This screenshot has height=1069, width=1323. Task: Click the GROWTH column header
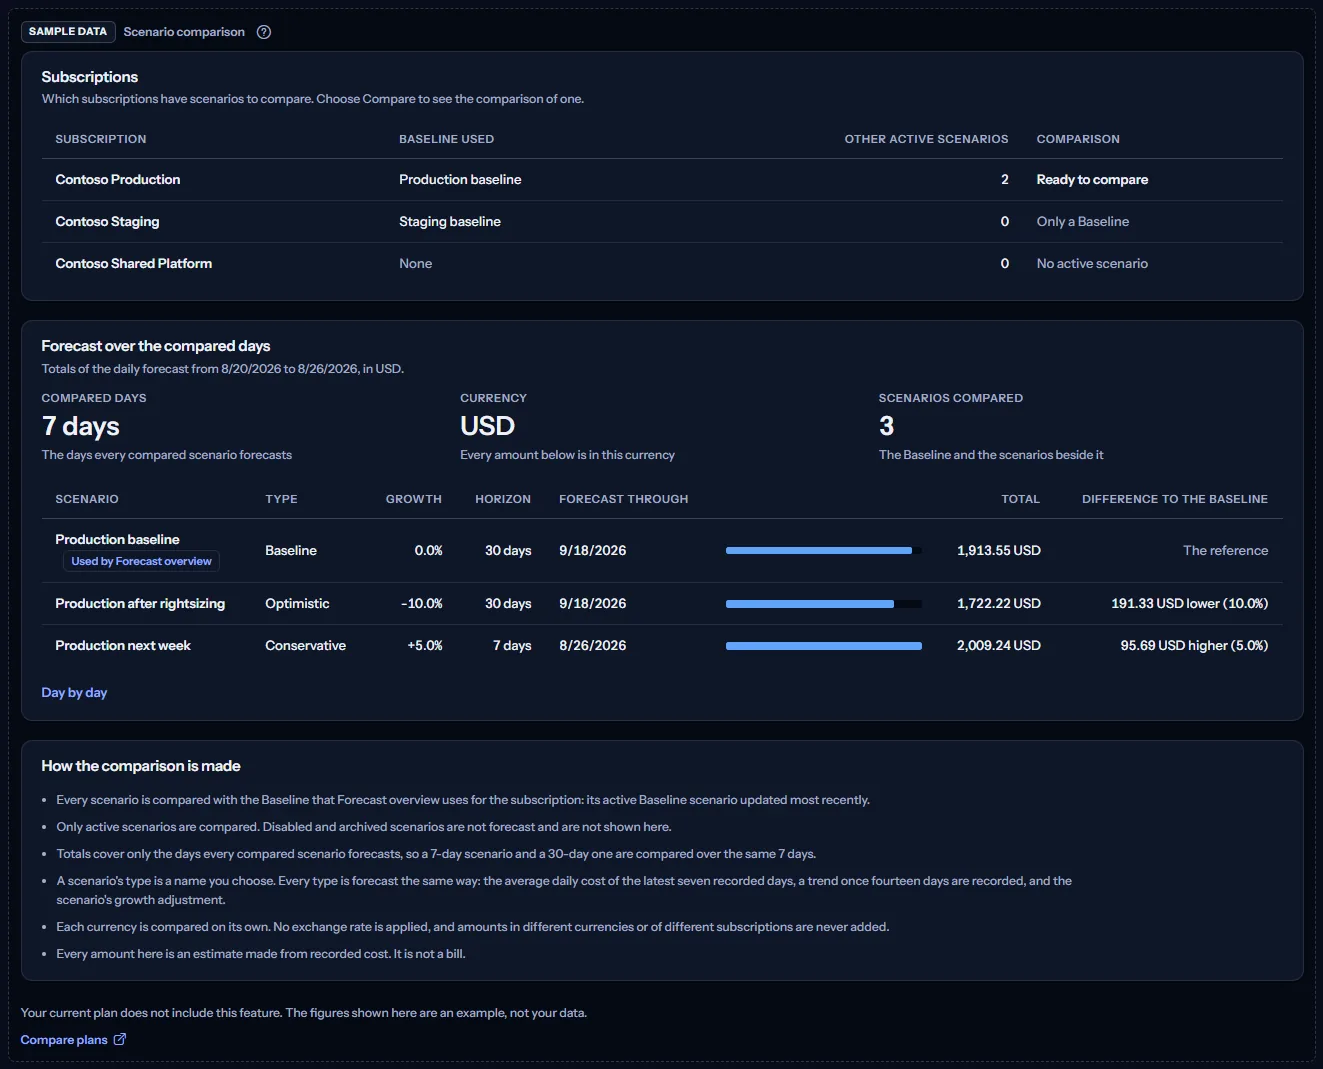[414, 499]
